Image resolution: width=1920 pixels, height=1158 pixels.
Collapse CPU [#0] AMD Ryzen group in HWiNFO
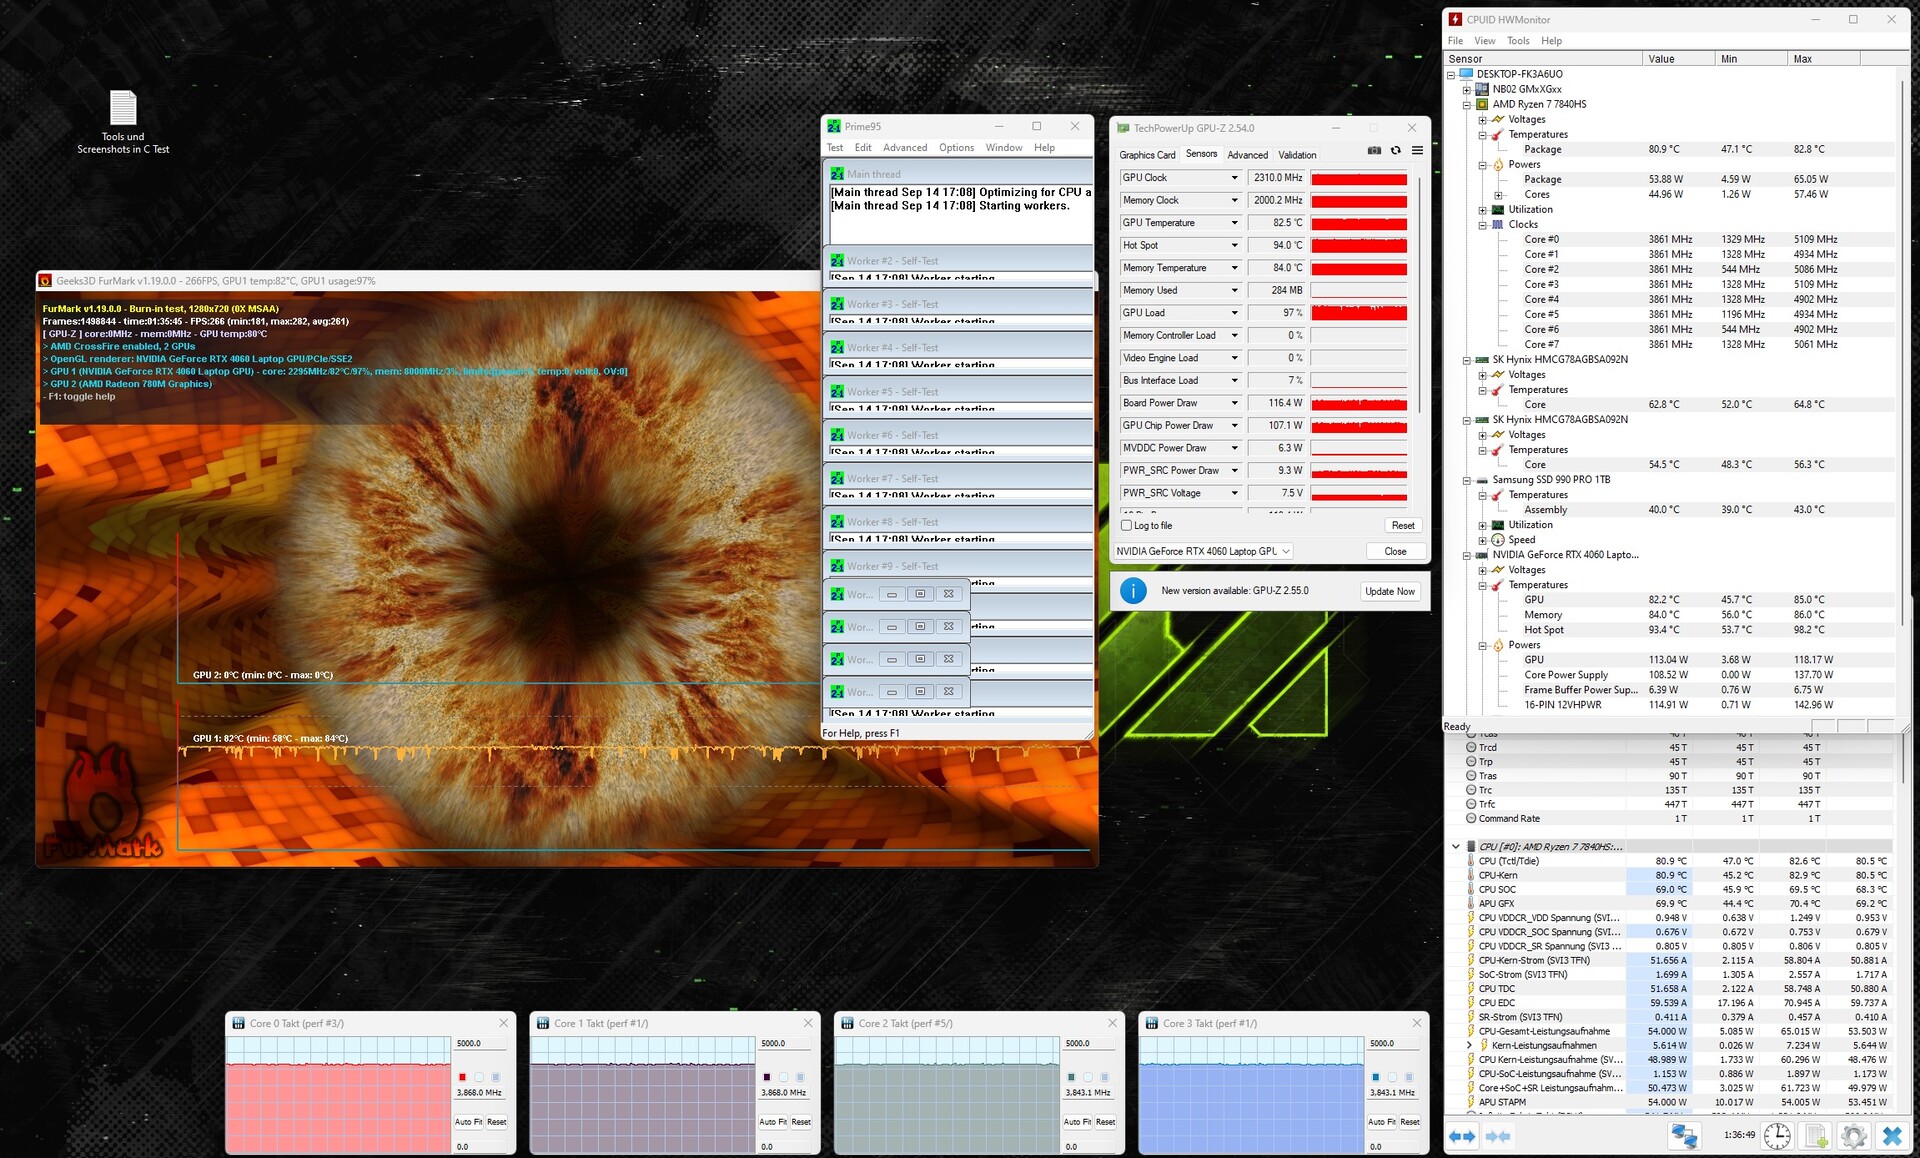point(1456,847)
